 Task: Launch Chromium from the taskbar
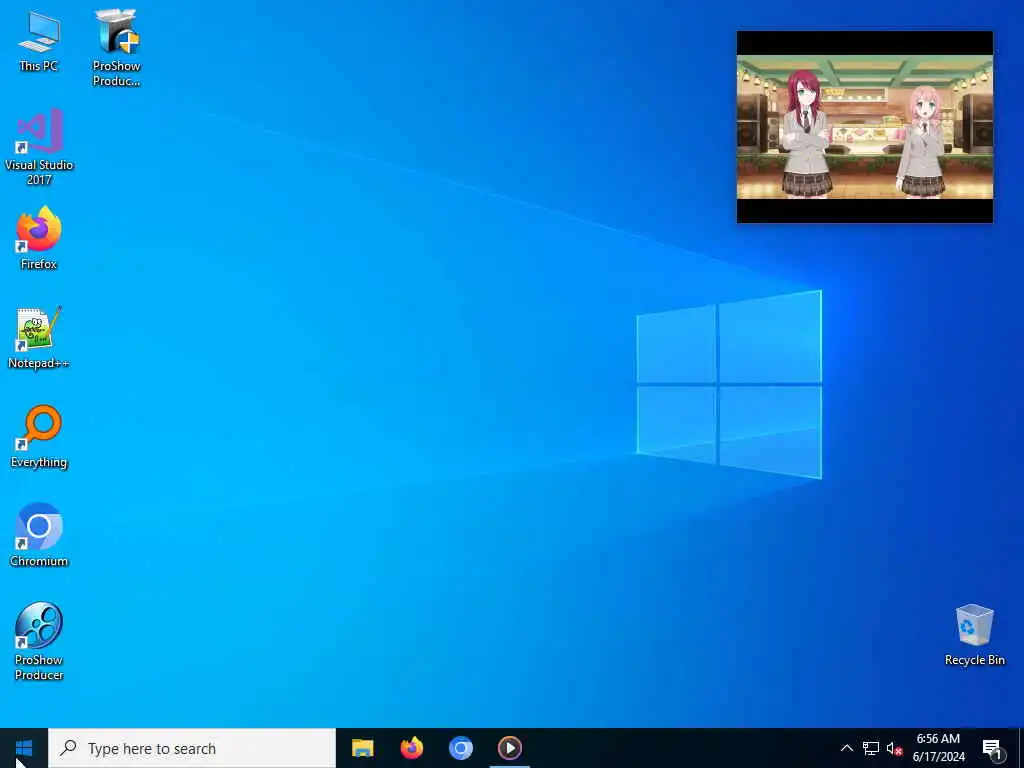click(460, 748)
